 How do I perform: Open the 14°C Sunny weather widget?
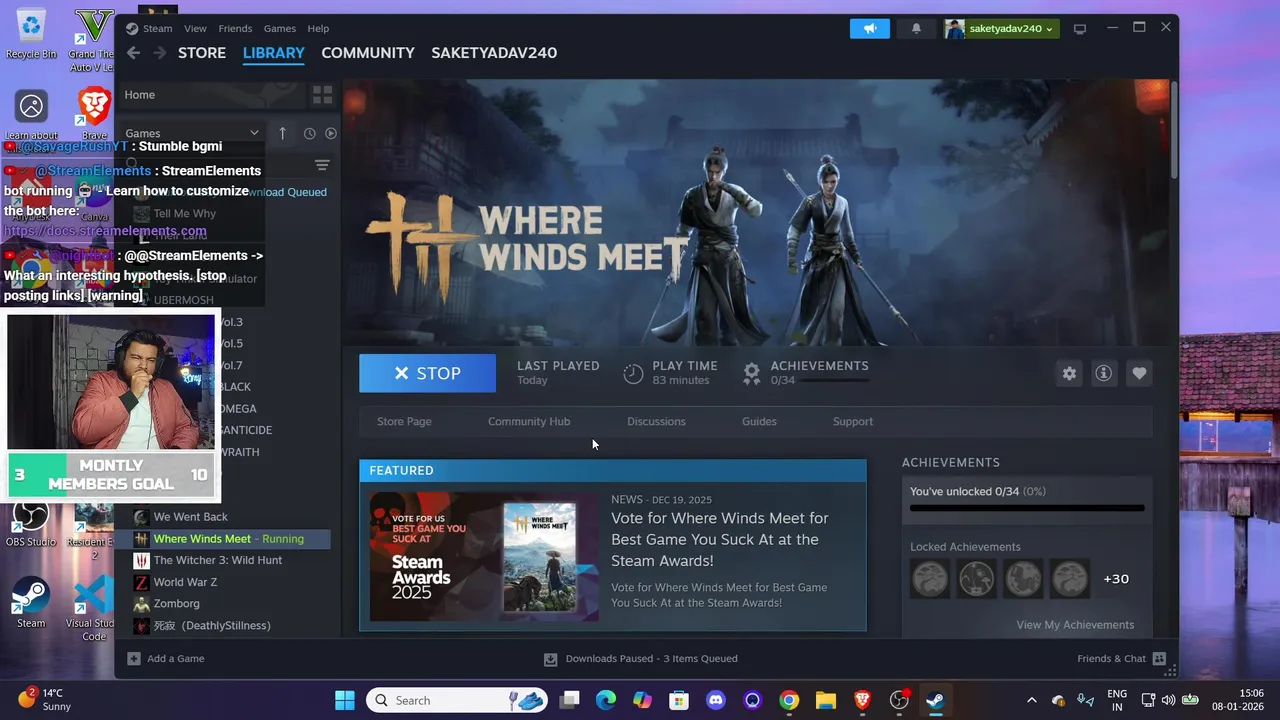point(44,699)
